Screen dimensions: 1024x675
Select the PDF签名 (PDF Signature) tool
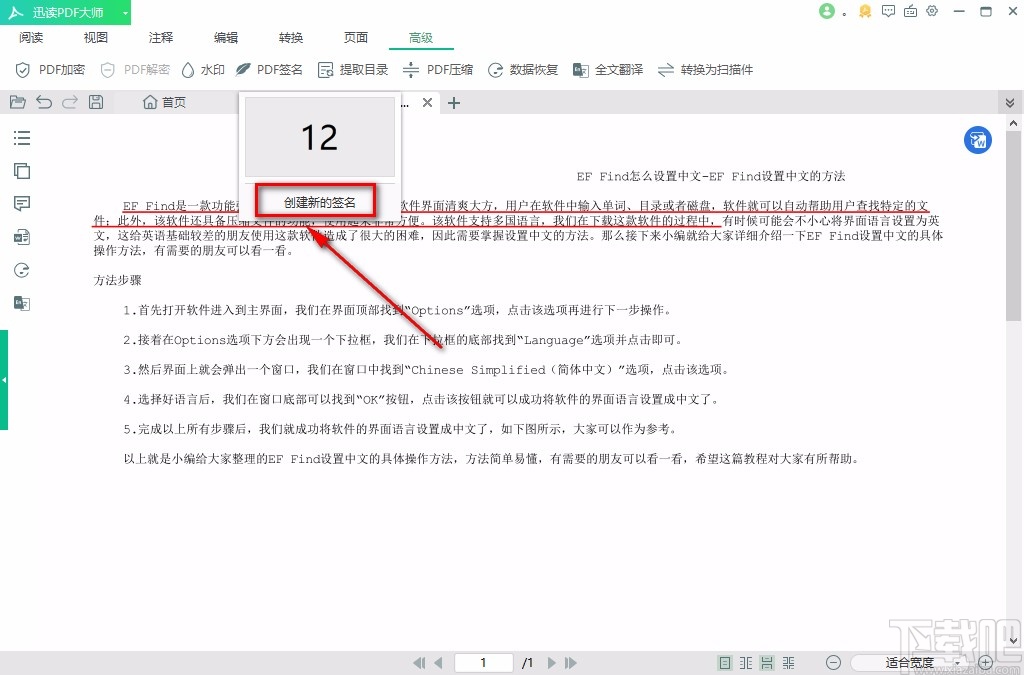click(268, 69)
